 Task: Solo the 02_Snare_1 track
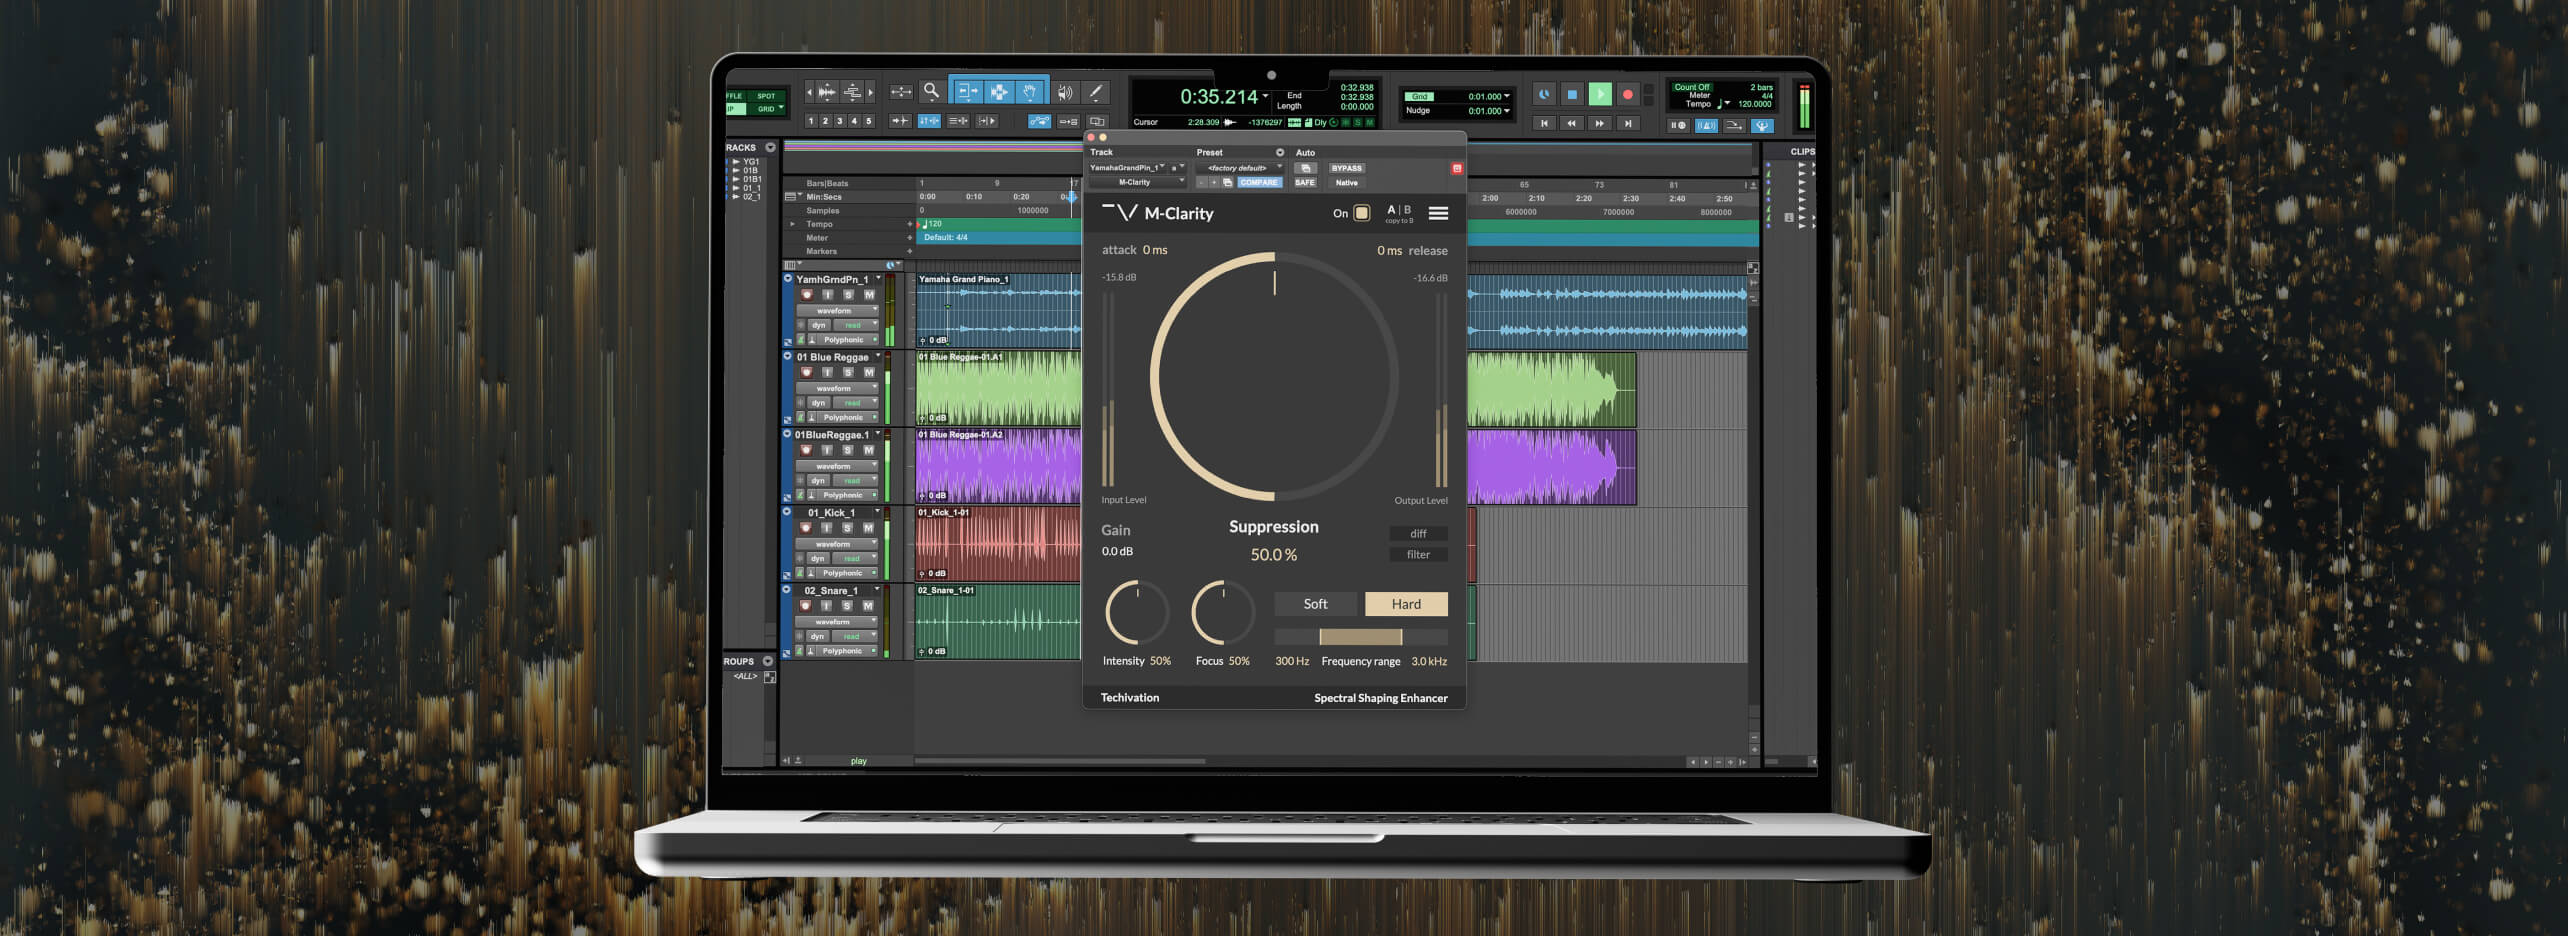tap(847, 606)
